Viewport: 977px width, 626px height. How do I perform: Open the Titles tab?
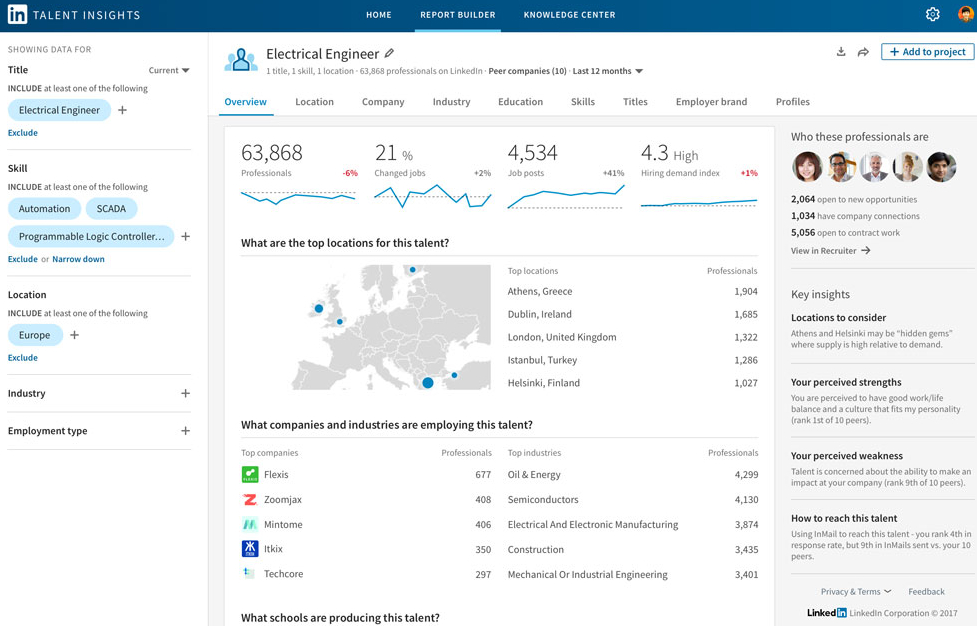[x=636, y=102]
